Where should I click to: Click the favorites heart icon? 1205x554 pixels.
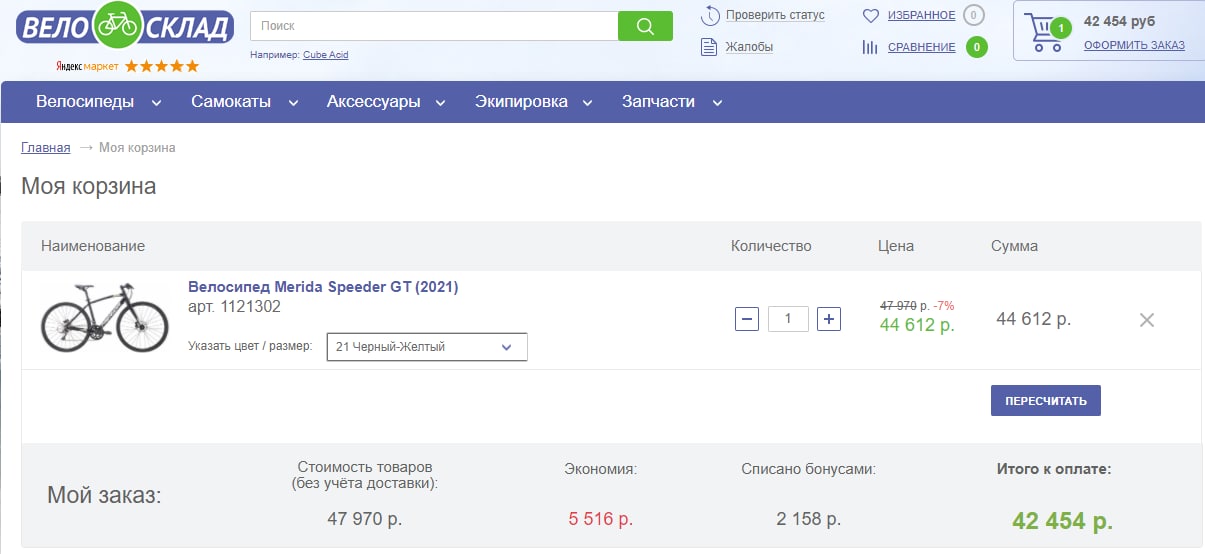tap(870, 15)
